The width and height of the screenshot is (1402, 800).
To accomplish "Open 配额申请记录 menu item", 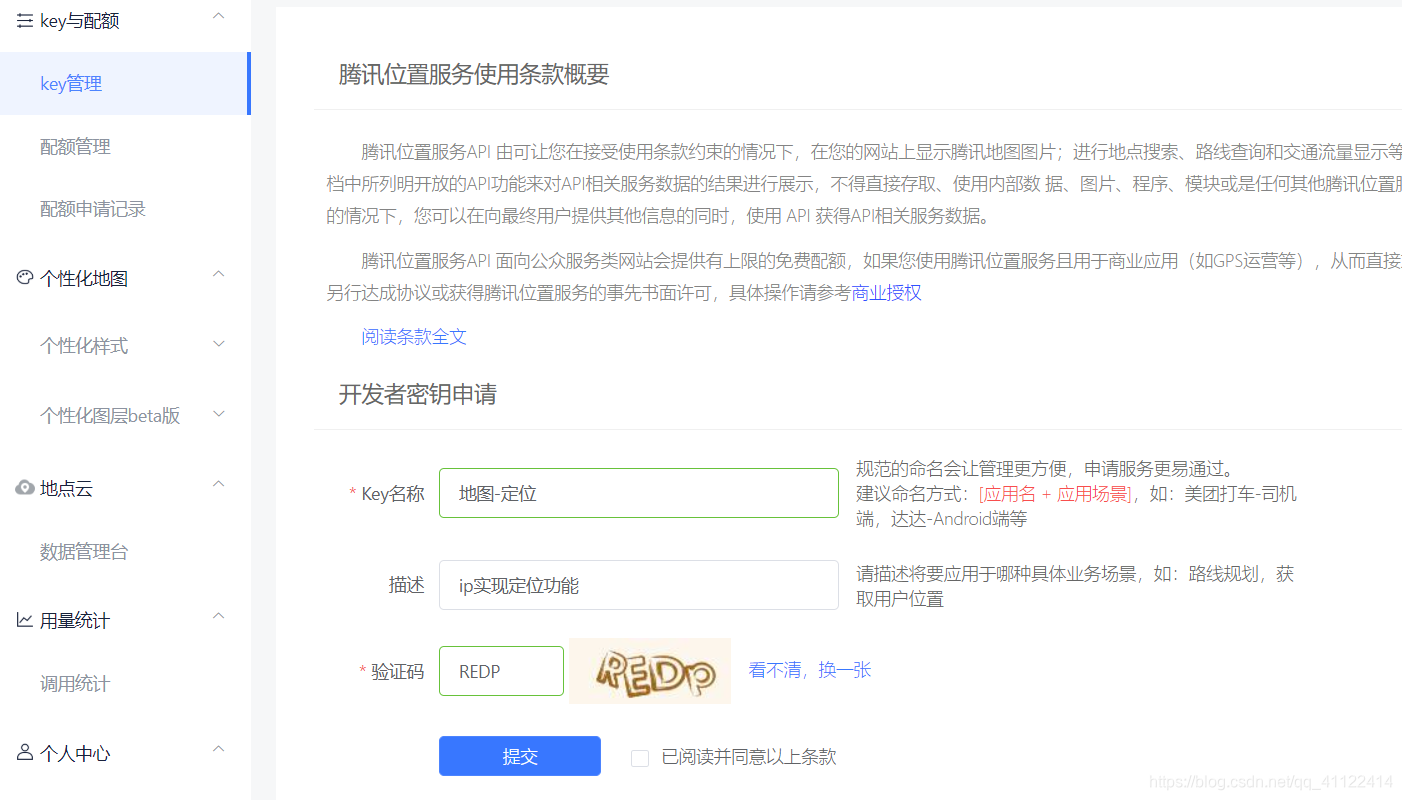I will tap(93, 209).
